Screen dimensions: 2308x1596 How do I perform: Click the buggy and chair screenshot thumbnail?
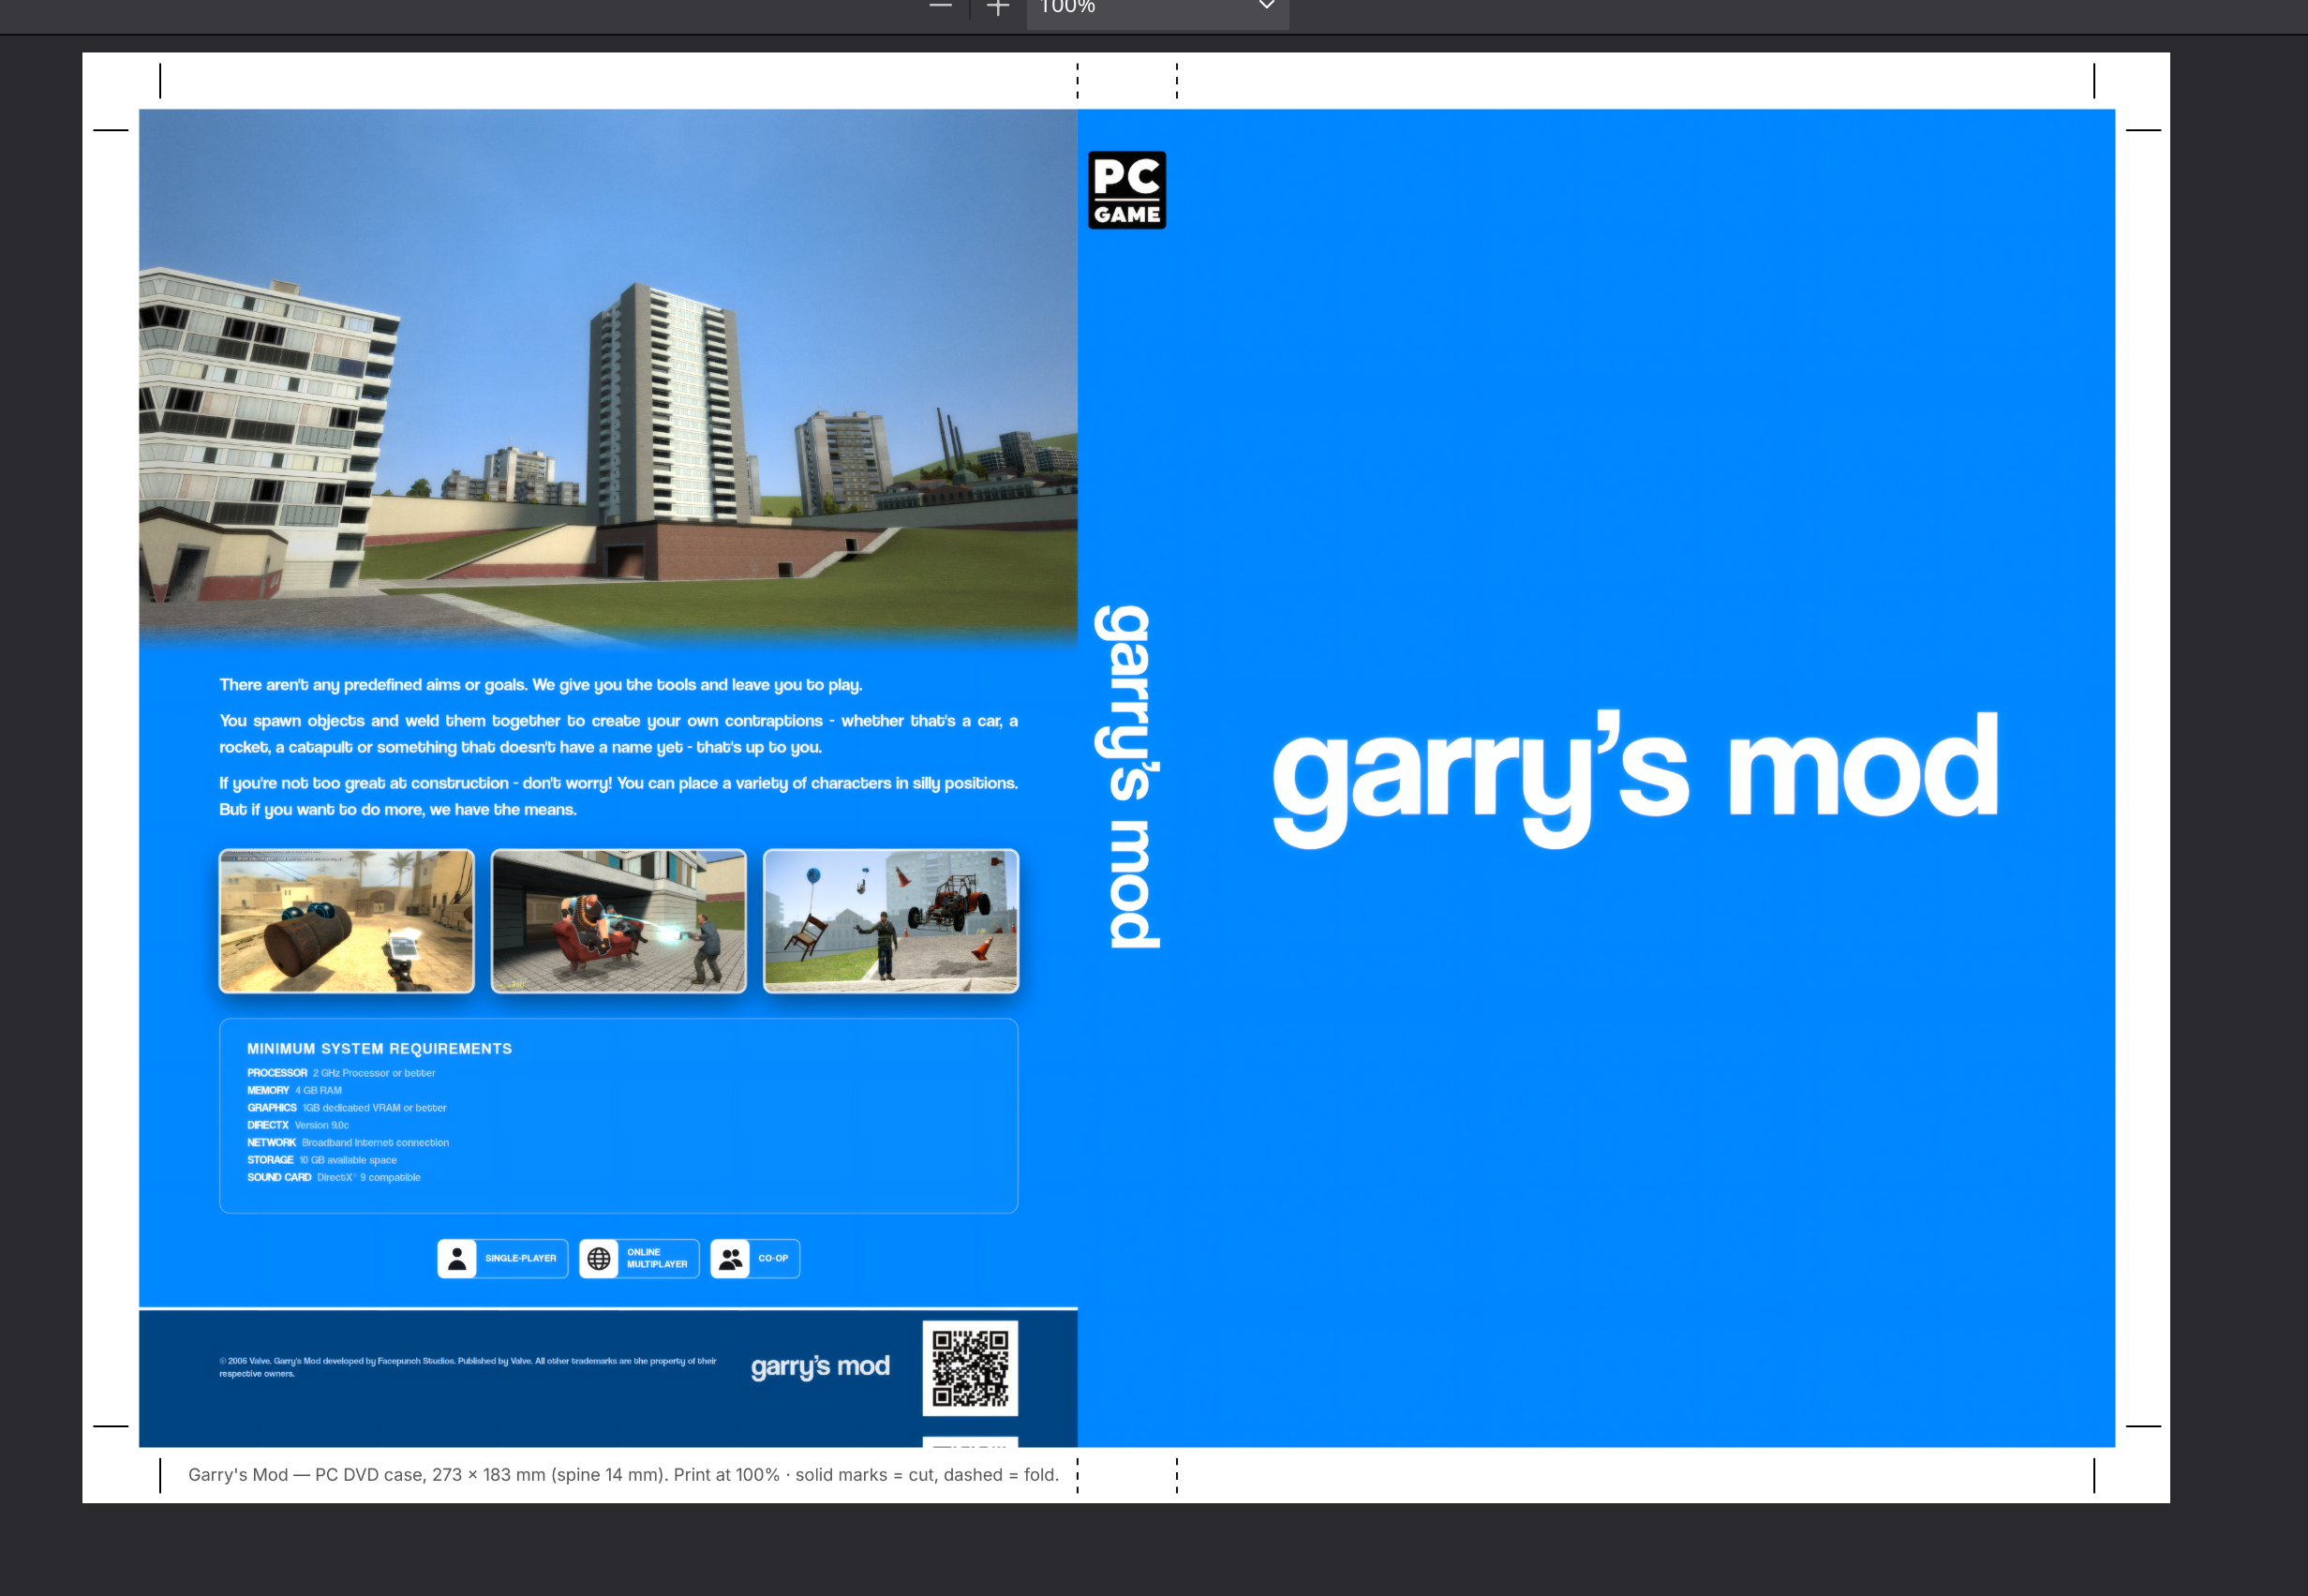pyautogui.click(x=891, y=921)
